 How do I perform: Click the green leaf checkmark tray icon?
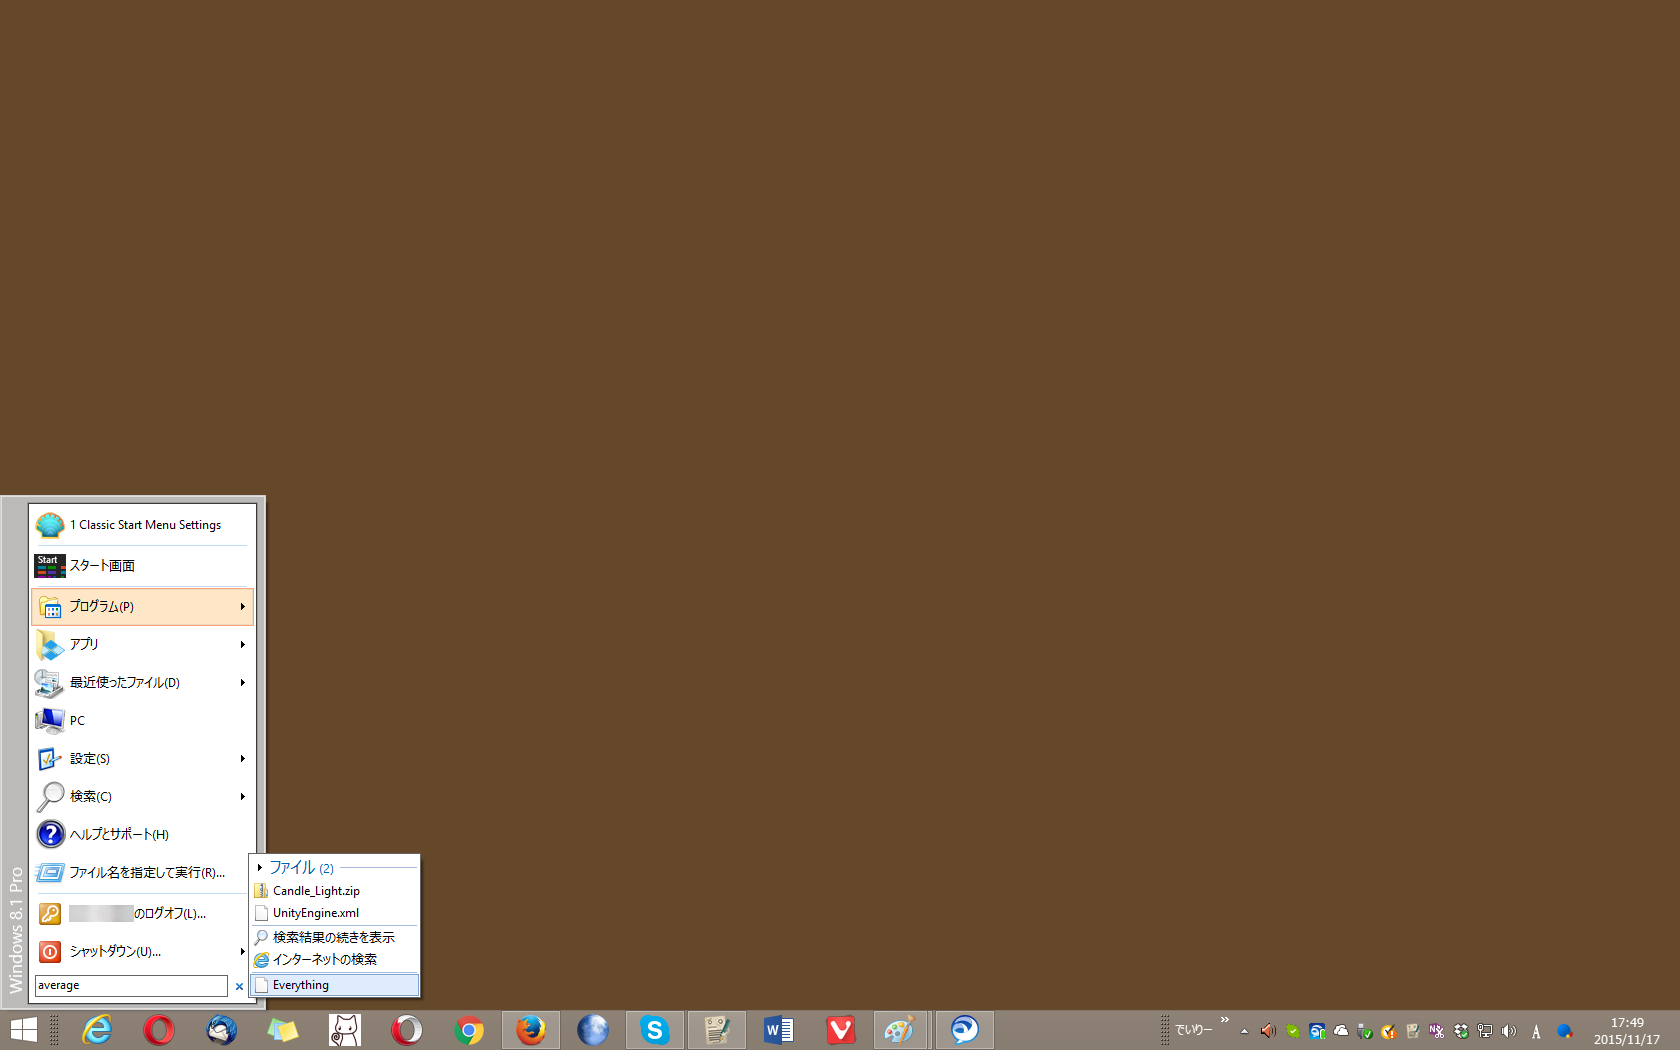click(1293, 1031)
